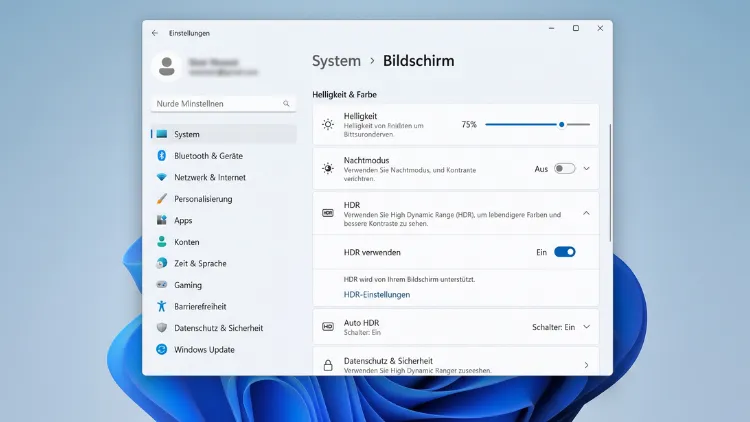Viewport: 750px width, 422px height.
Task: Open the Apps settings page
Action: [224, 220]
